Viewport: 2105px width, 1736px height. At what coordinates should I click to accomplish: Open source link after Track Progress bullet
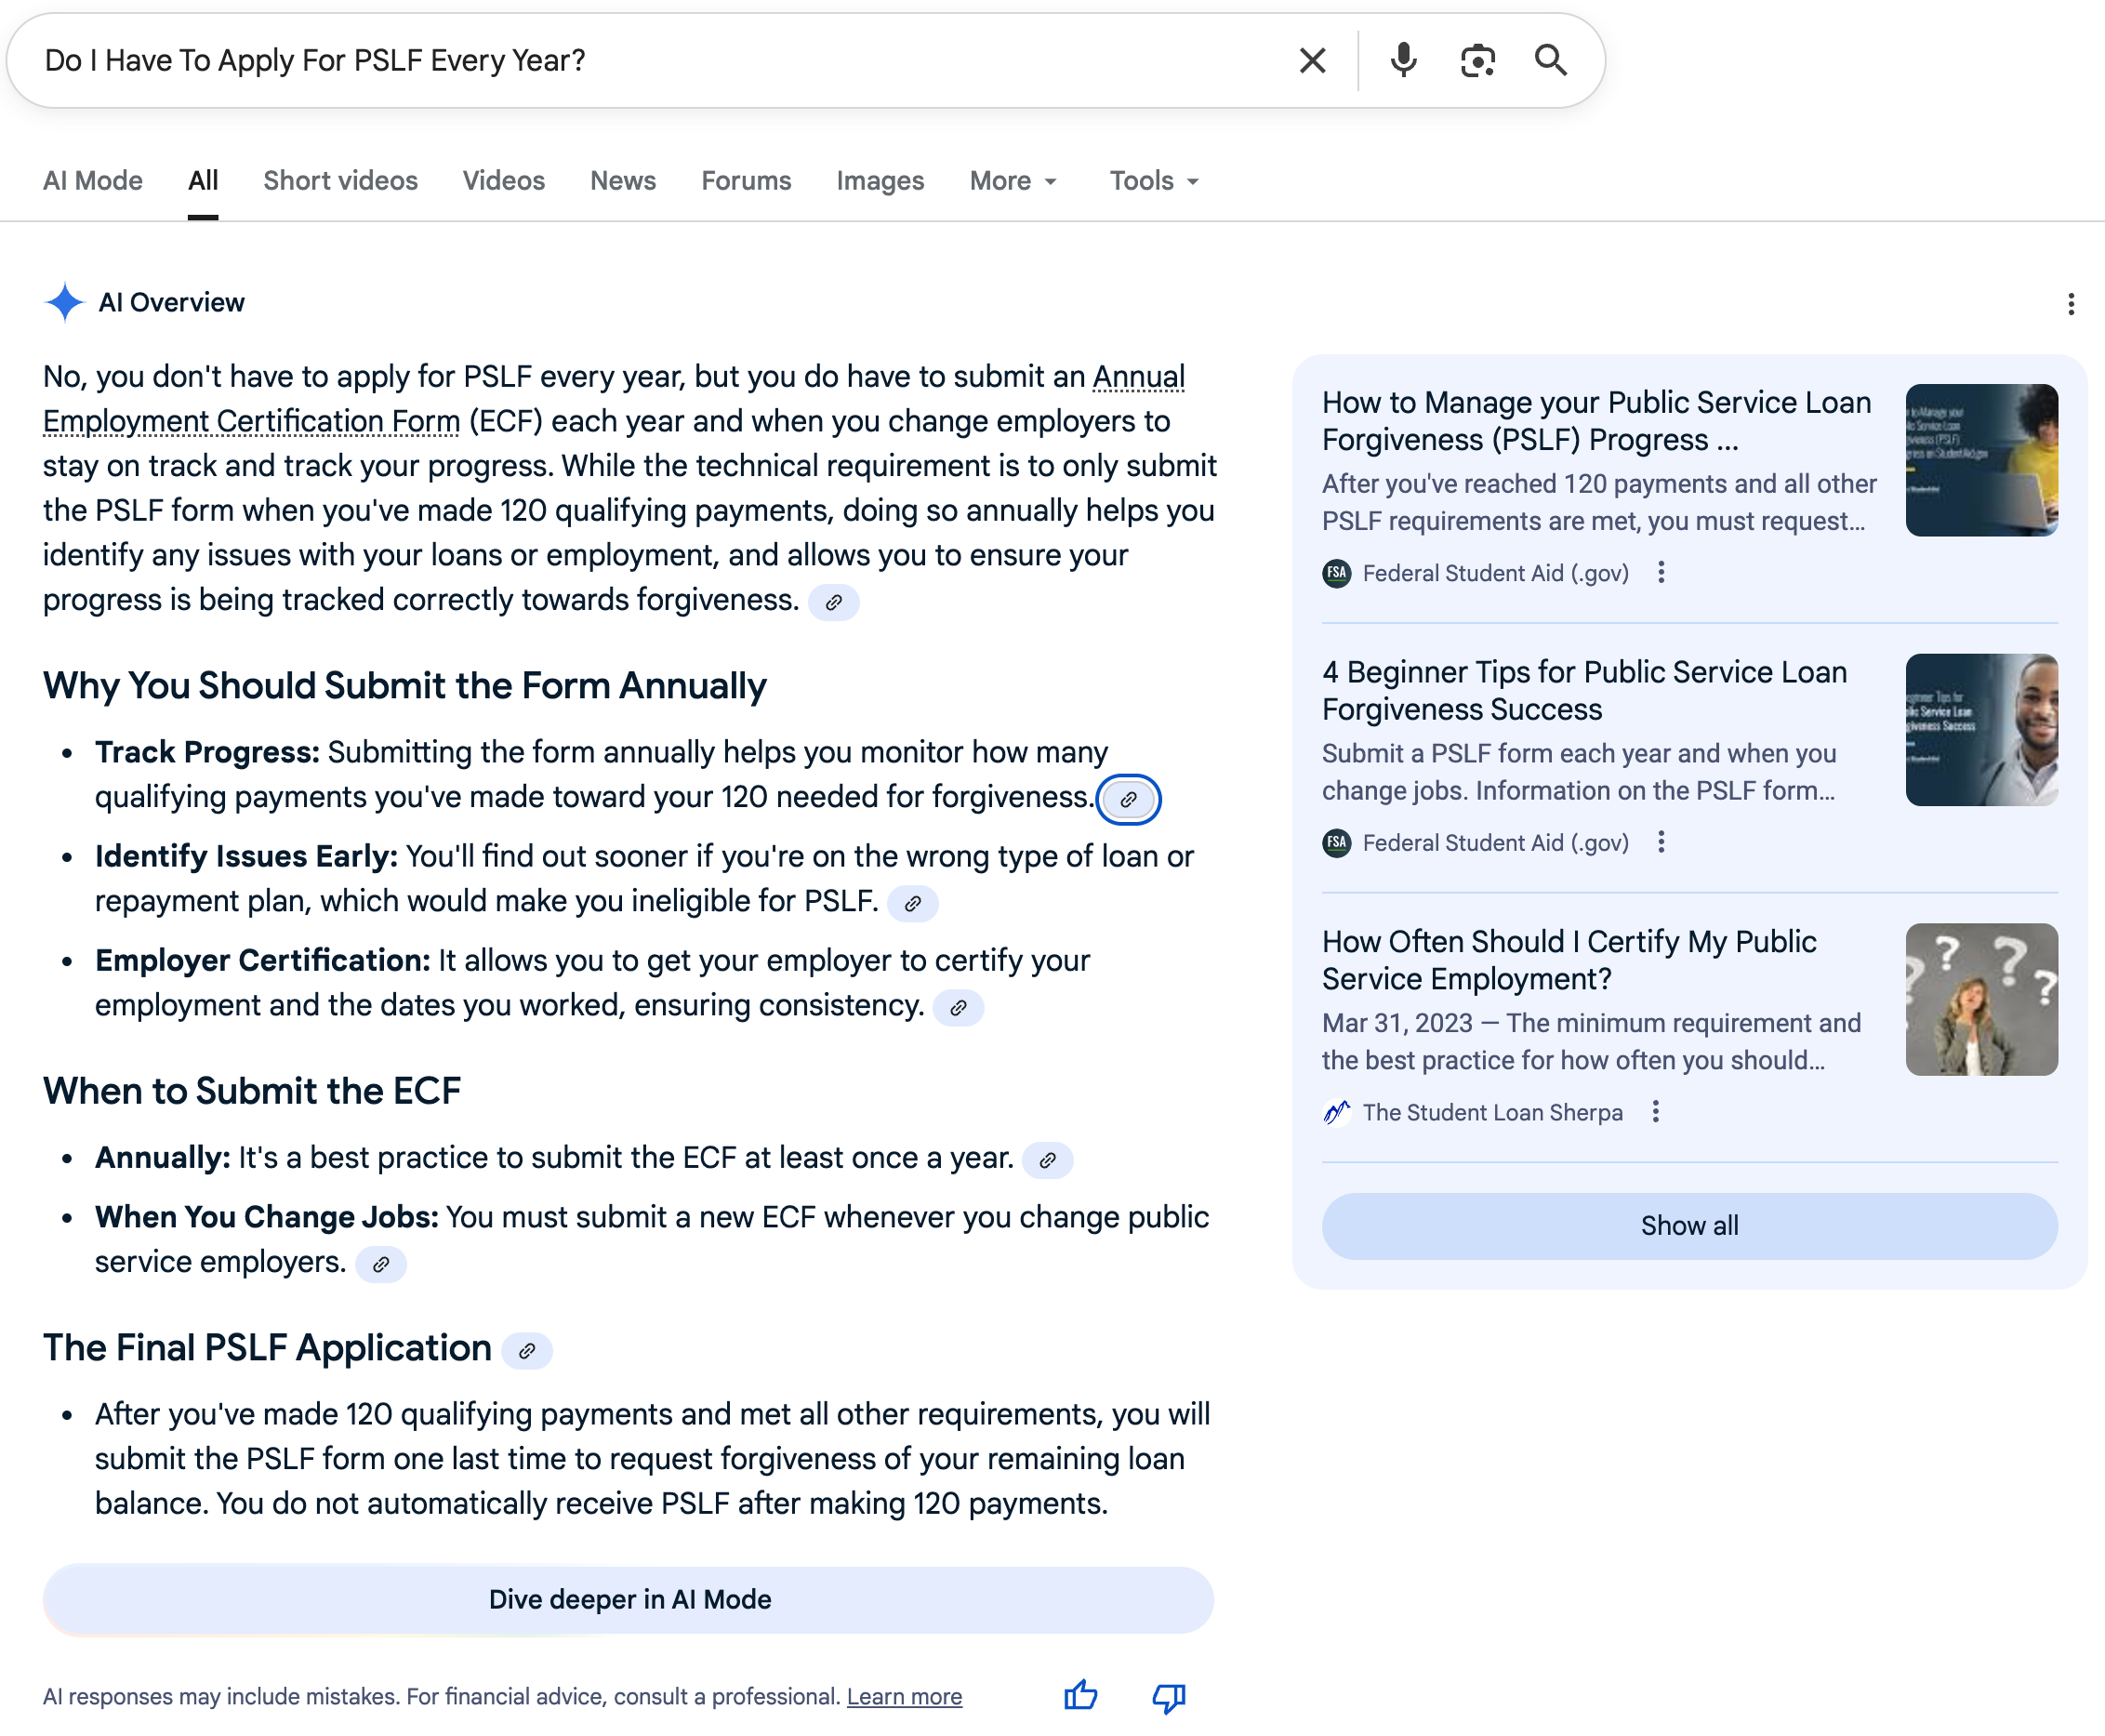(x=1128, y=799)
